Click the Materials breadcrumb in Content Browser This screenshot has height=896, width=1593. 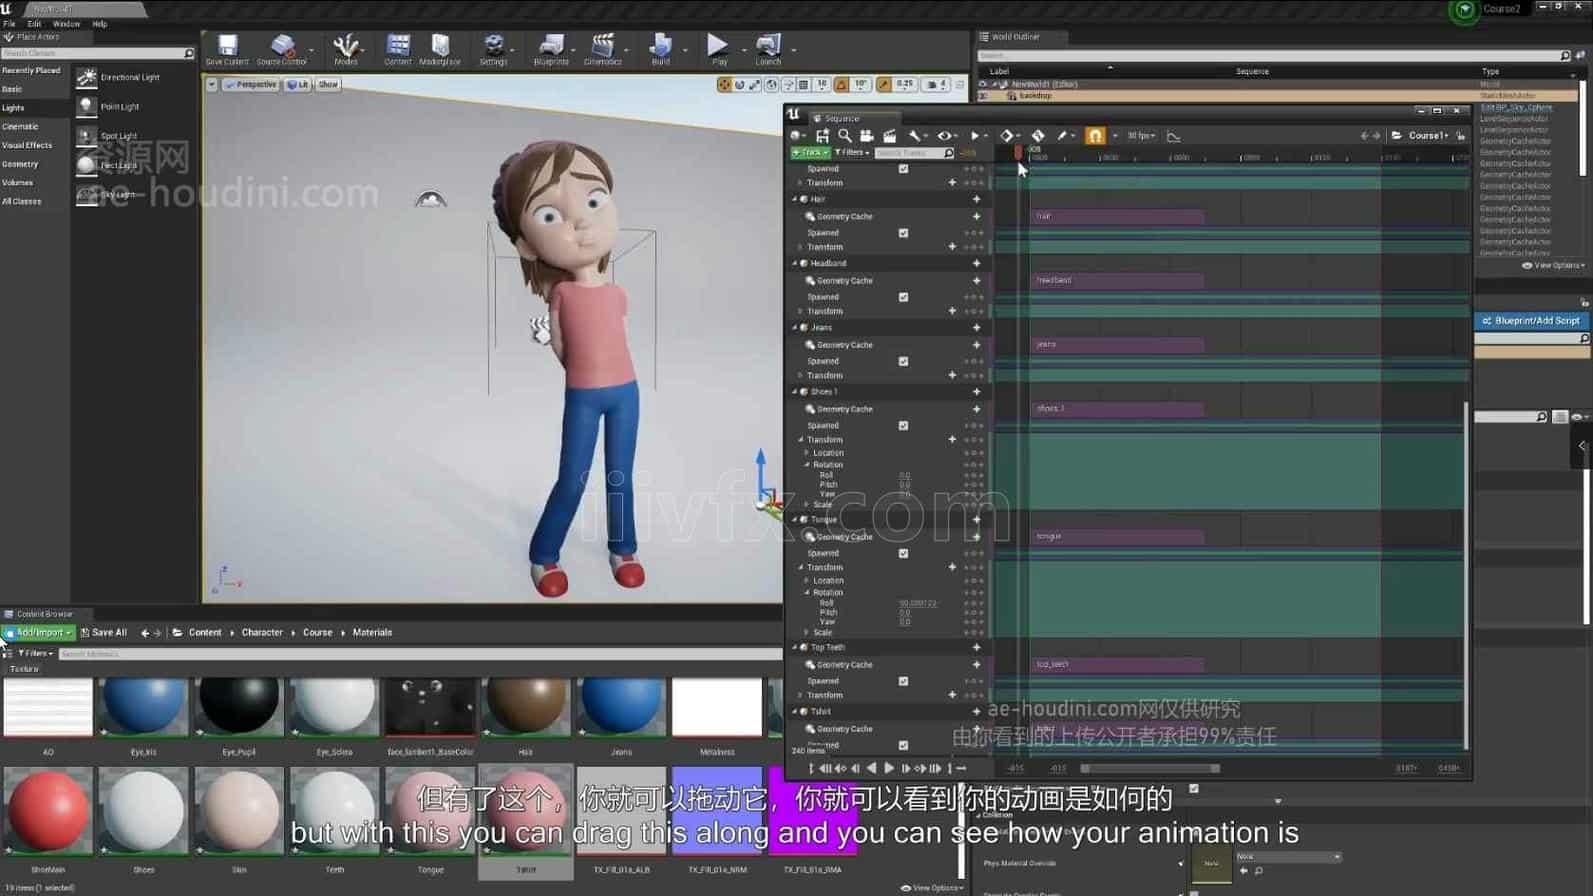pyautogui.click(x=372, y=633)
